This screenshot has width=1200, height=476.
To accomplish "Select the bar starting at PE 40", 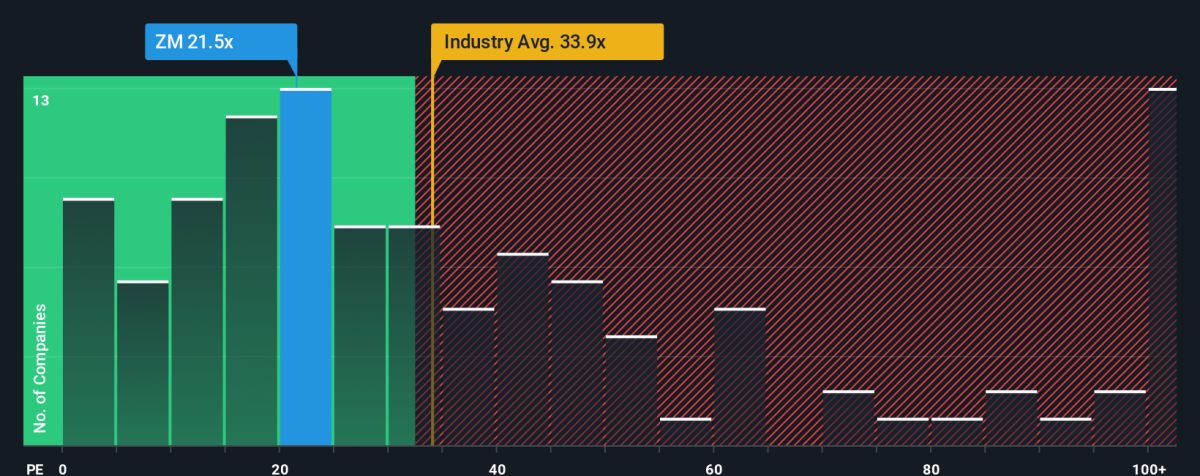I will coord(522,350).
